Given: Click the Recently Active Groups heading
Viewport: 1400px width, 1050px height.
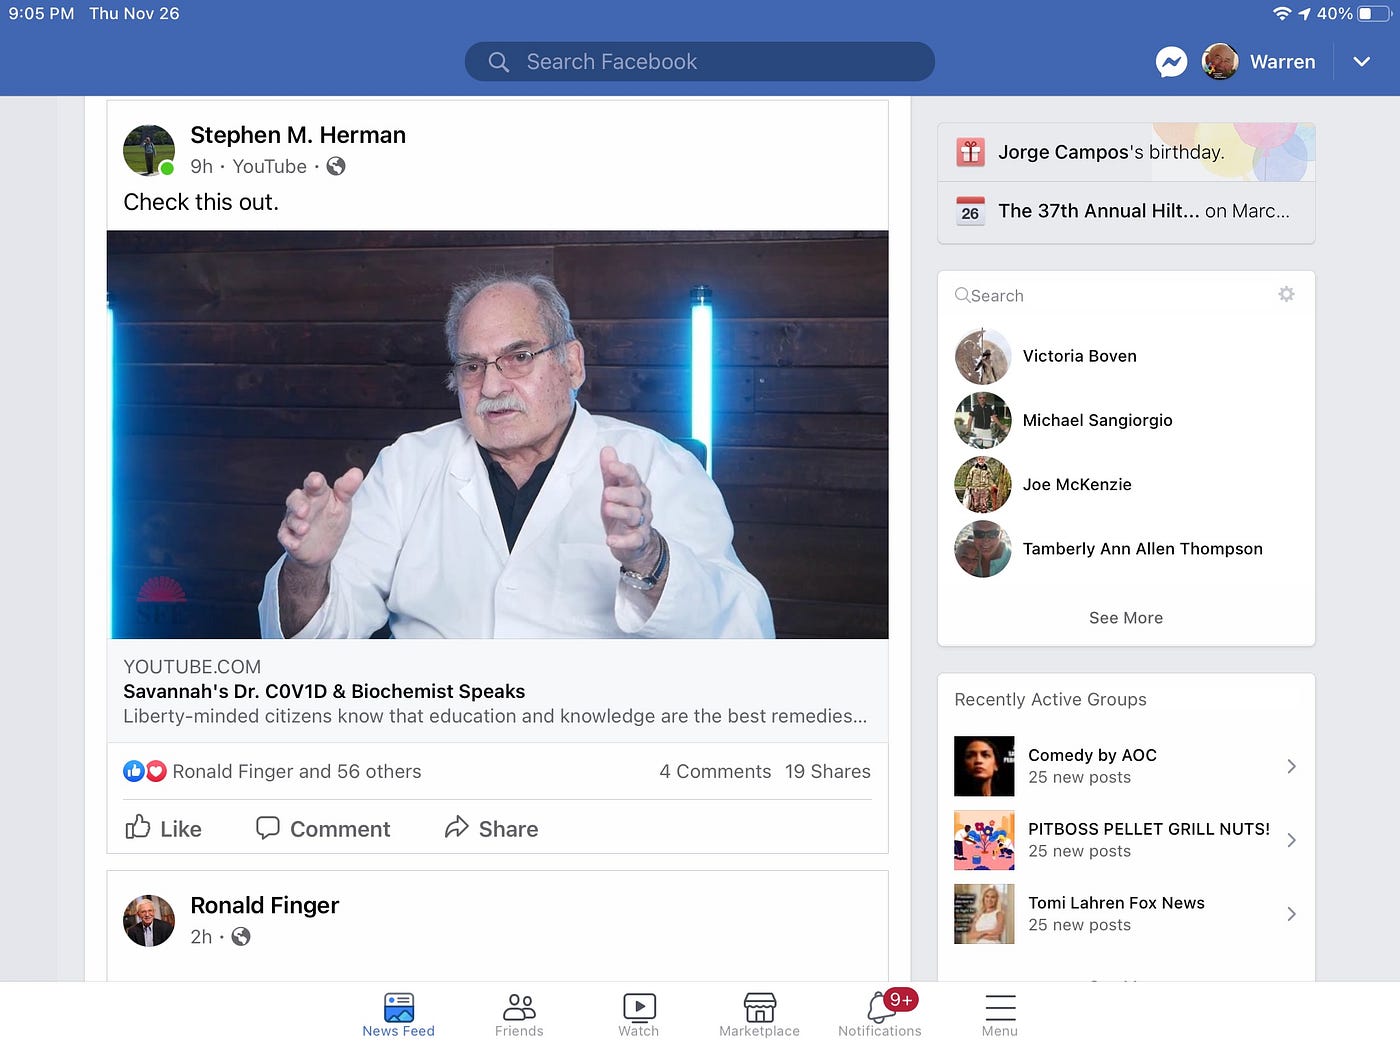Looking at the screenshot, I should [1050, 700].
